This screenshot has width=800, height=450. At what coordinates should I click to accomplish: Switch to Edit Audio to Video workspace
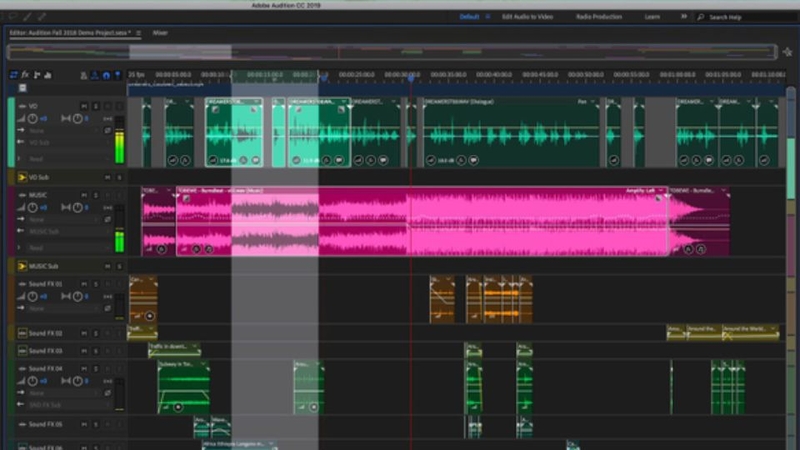point(527,17)
